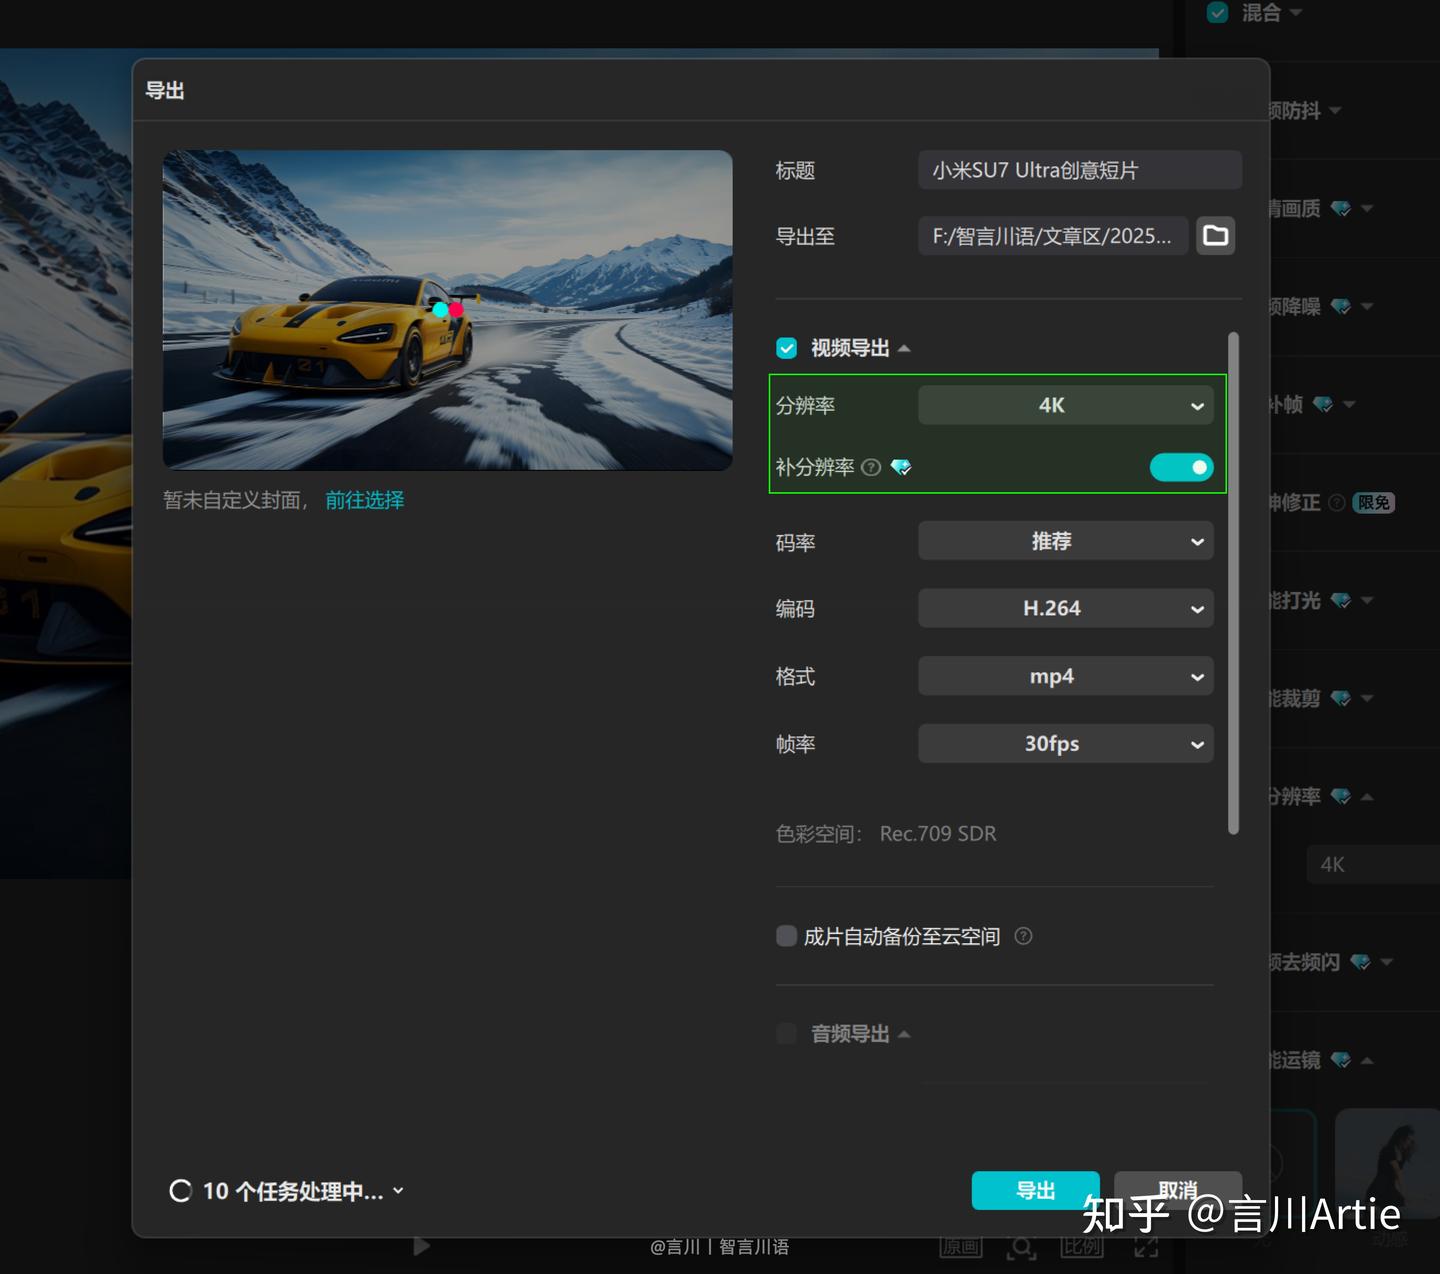Click the diamond icon on the background 补帧 row
Screen dimensions: 1440x1274
1323,404
